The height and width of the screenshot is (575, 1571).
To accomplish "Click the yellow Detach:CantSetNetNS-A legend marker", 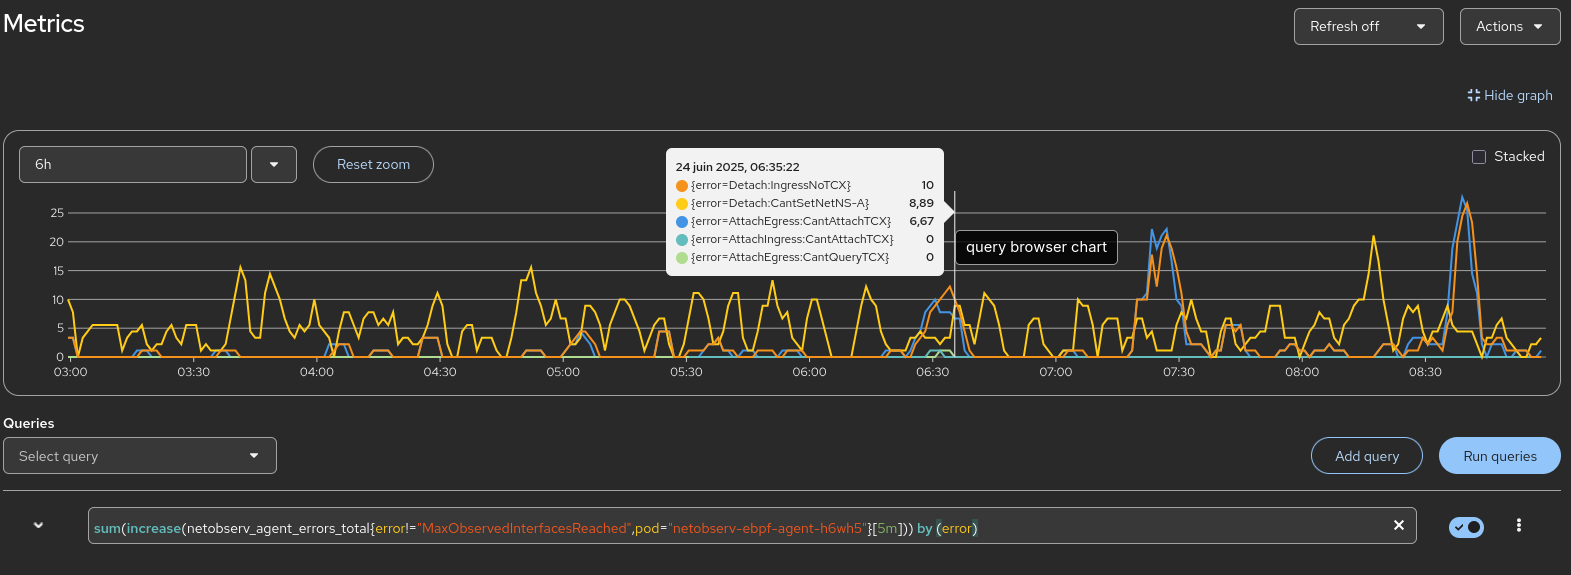I will [x=682, y=204].
